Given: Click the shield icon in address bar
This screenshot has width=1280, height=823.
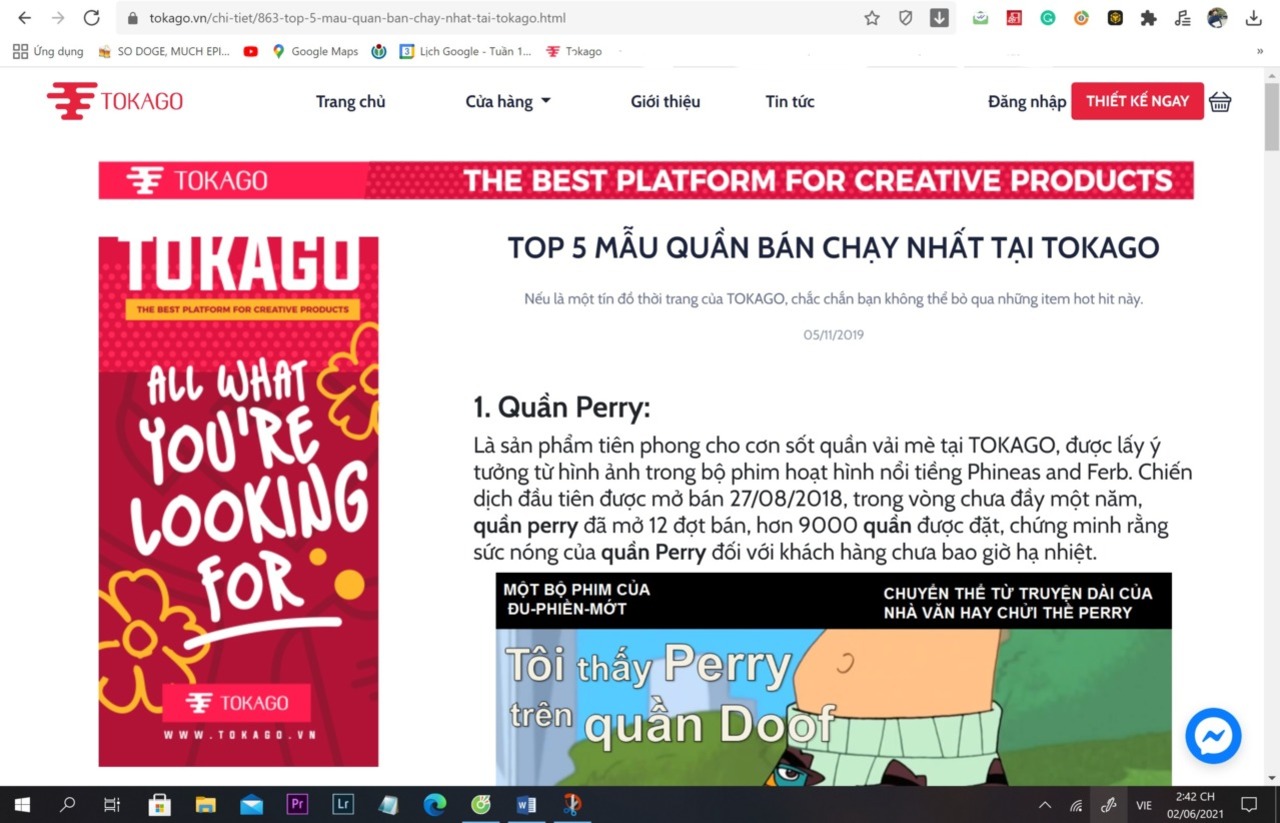Looking at the screenshot, I should click(905, 18).
